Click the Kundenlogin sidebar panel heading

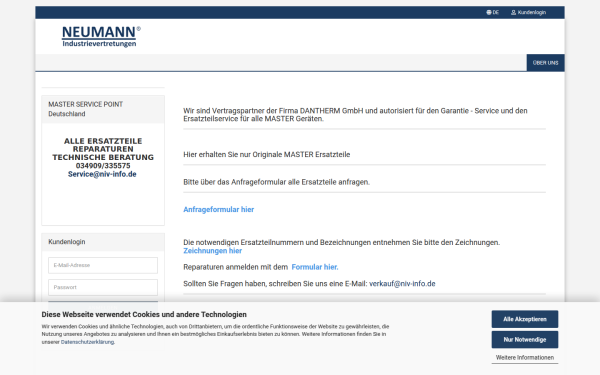tap(67, 242)
